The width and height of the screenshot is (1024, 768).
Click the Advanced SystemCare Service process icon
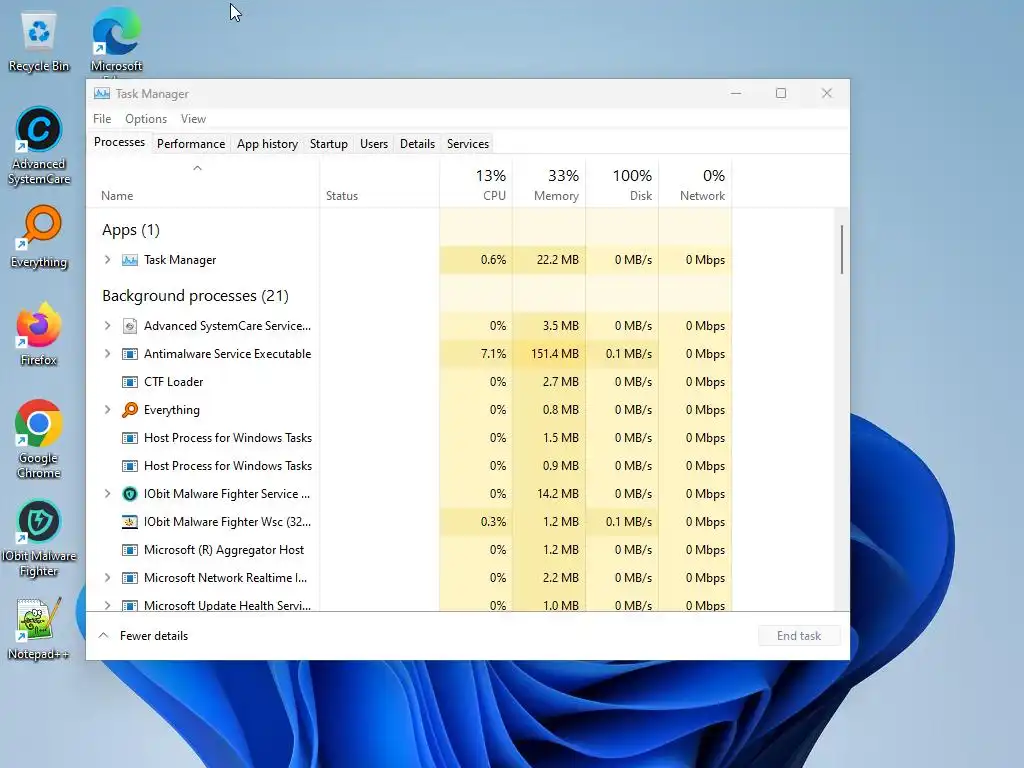(x=130, y=326)
